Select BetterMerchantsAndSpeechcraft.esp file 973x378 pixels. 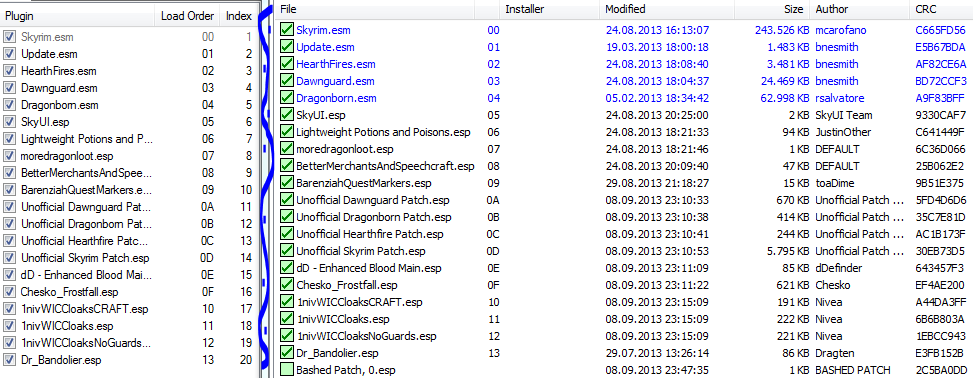(x=385, y=166)
